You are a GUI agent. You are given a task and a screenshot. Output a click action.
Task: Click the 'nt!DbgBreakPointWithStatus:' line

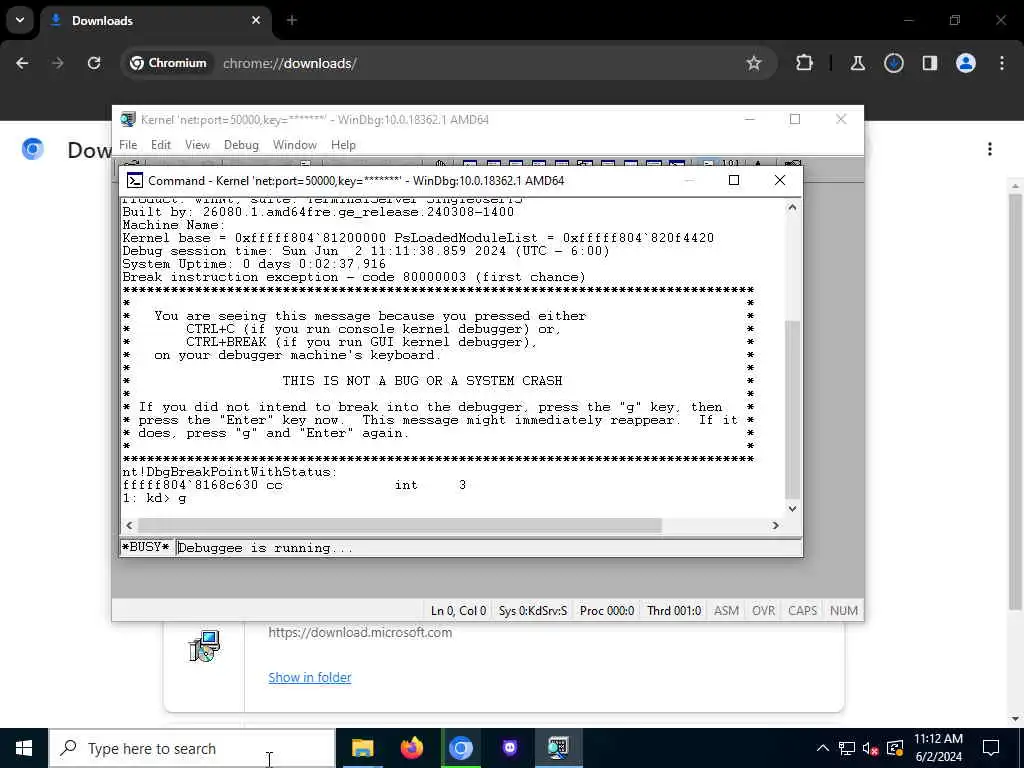click(x=230, y=472)
